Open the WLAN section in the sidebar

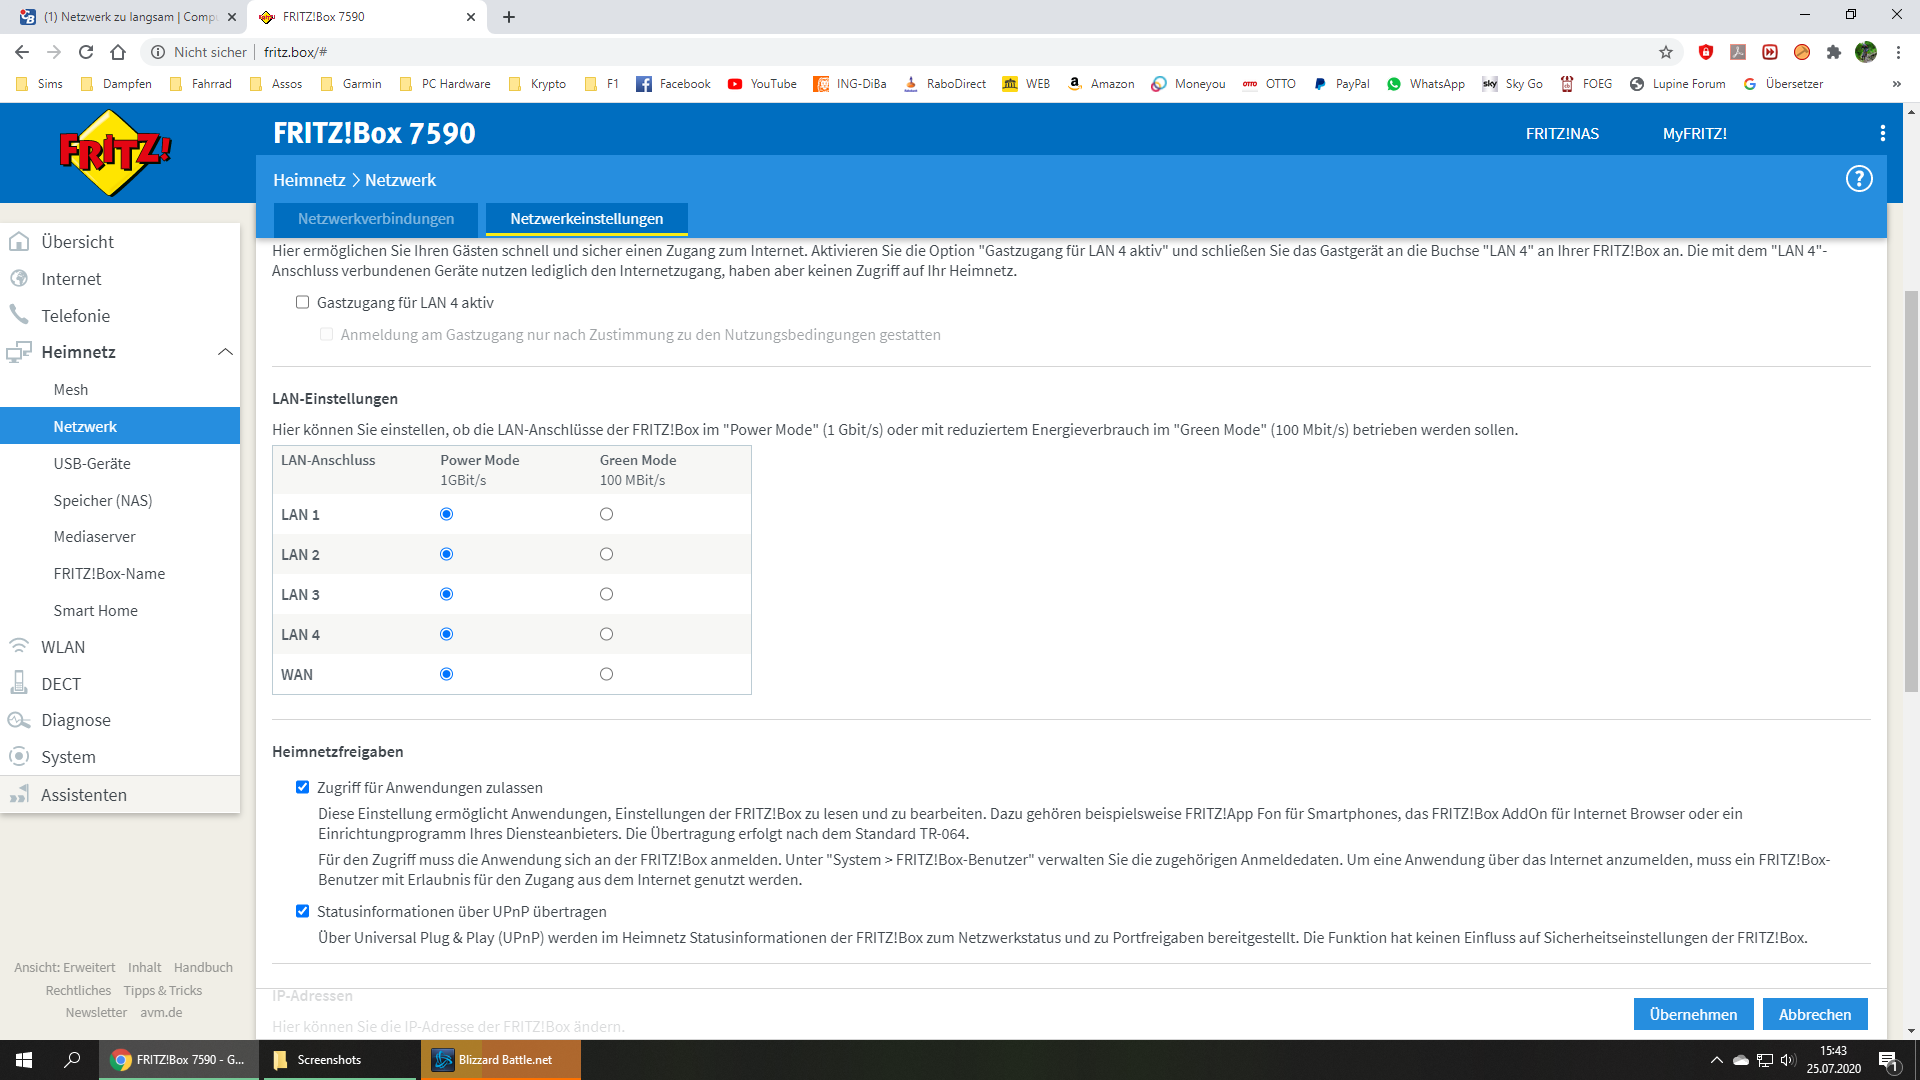click(x=63, y=647)
